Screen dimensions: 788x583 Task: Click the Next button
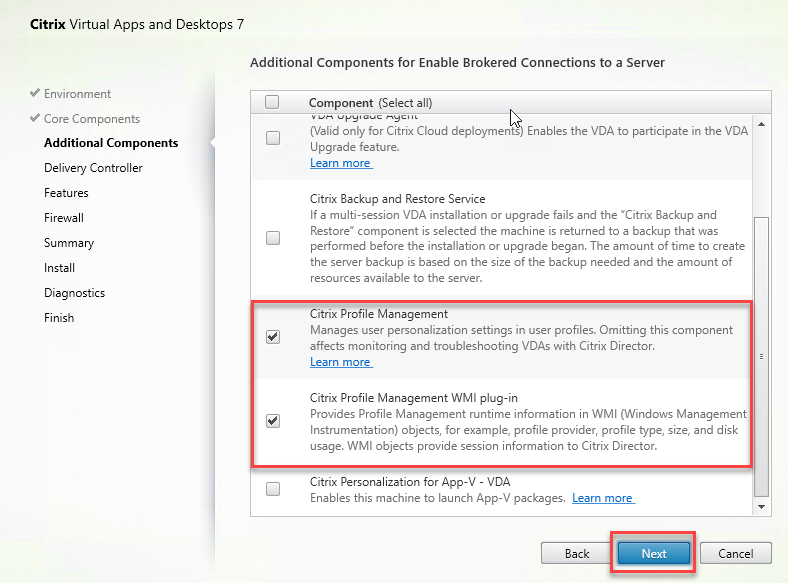(x=654, y=553)
